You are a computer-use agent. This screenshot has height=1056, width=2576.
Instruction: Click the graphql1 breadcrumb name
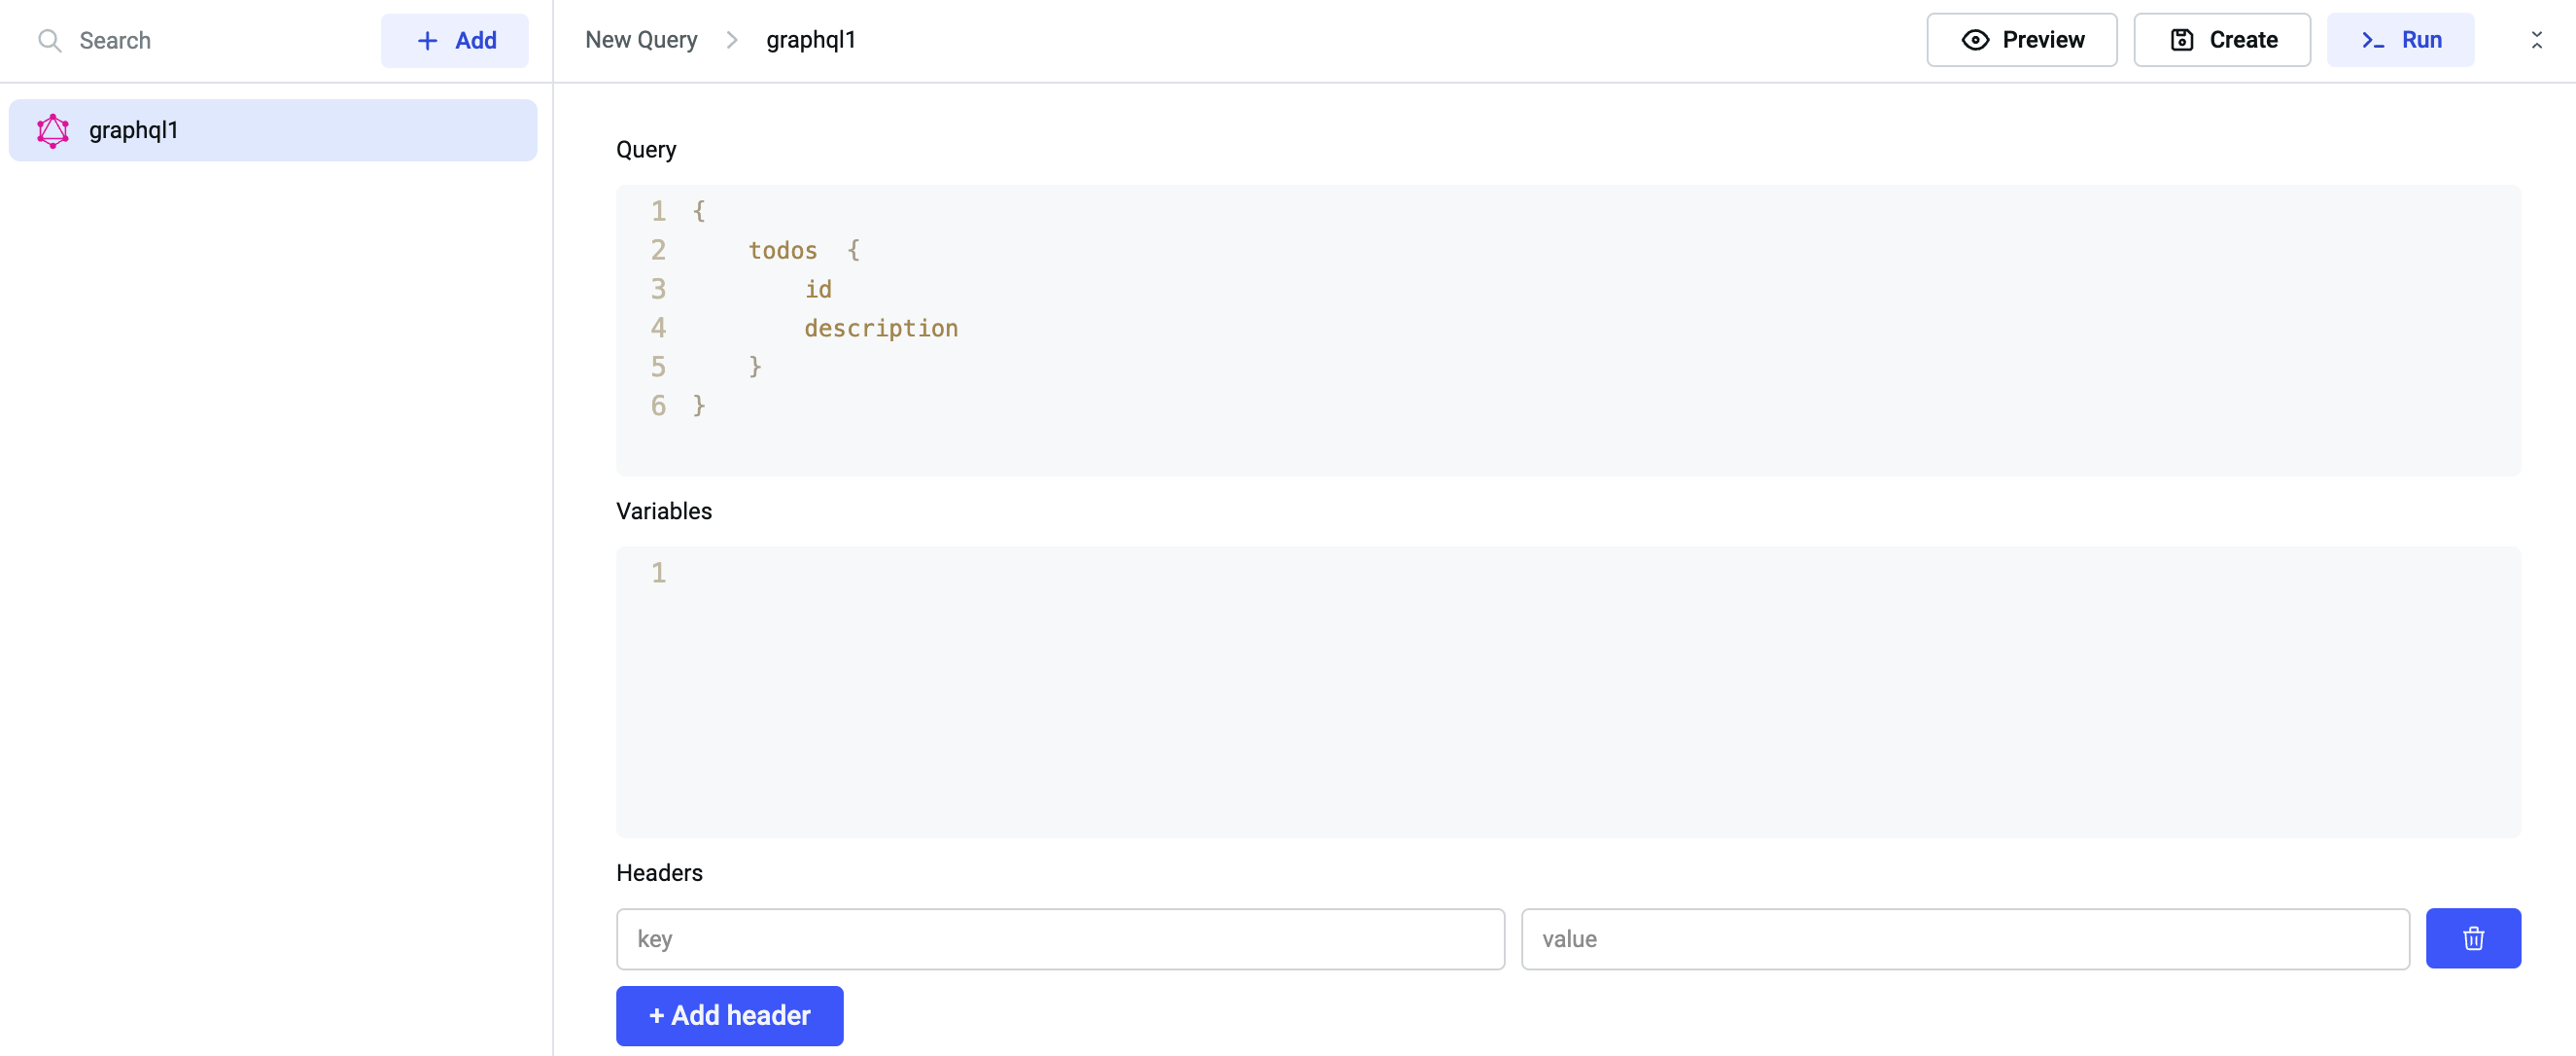[x=810, y=40]
